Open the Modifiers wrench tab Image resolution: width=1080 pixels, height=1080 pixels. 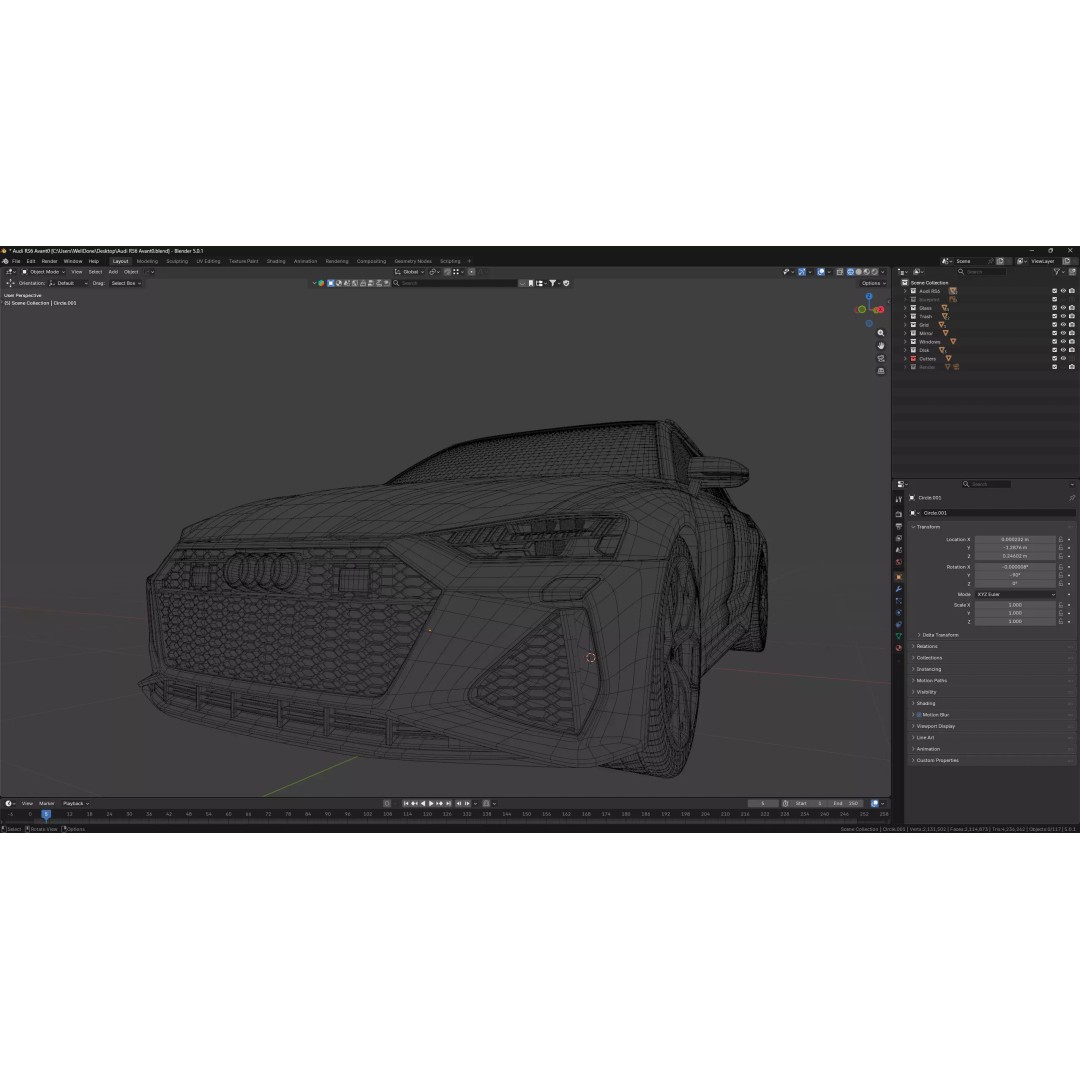[898, 589]
